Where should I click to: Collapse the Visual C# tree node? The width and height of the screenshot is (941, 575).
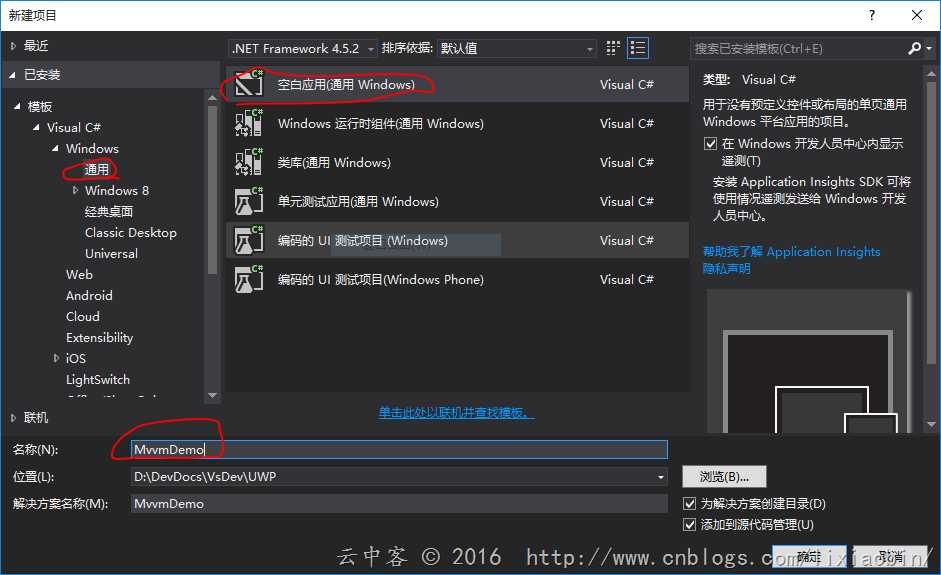[37, 127]
